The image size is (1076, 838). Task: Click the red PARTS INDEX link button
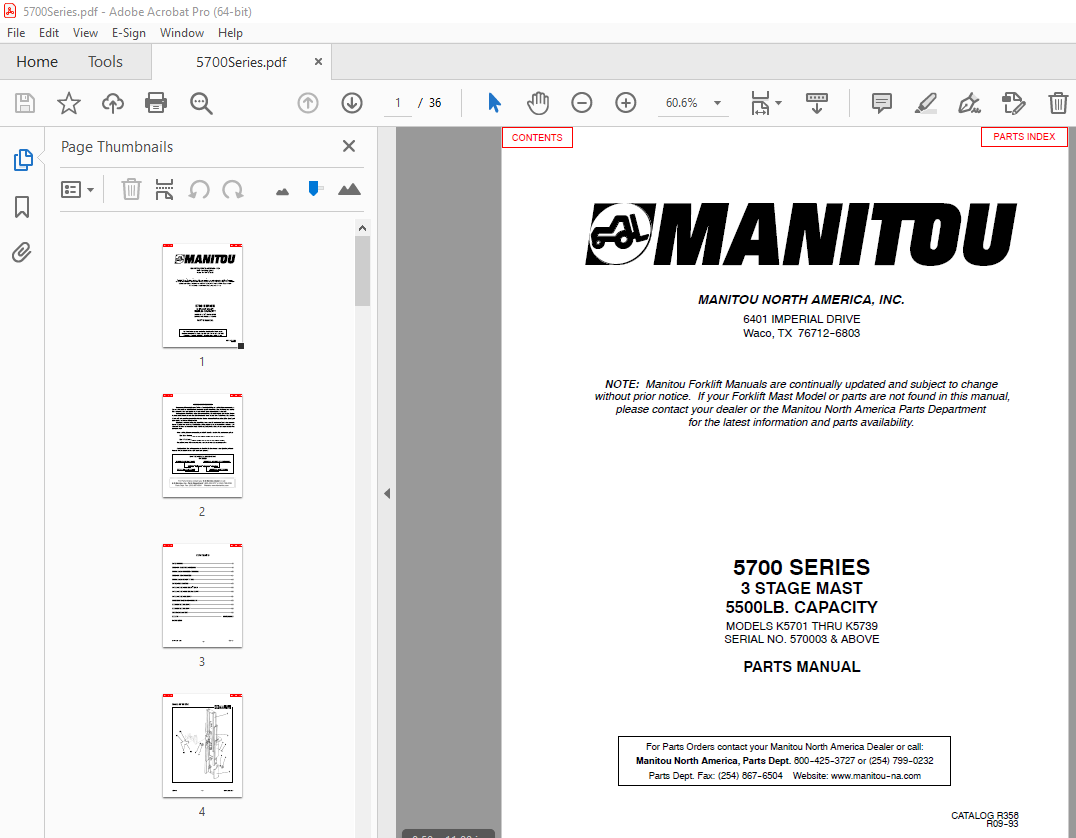click(x=1024, y=137)
